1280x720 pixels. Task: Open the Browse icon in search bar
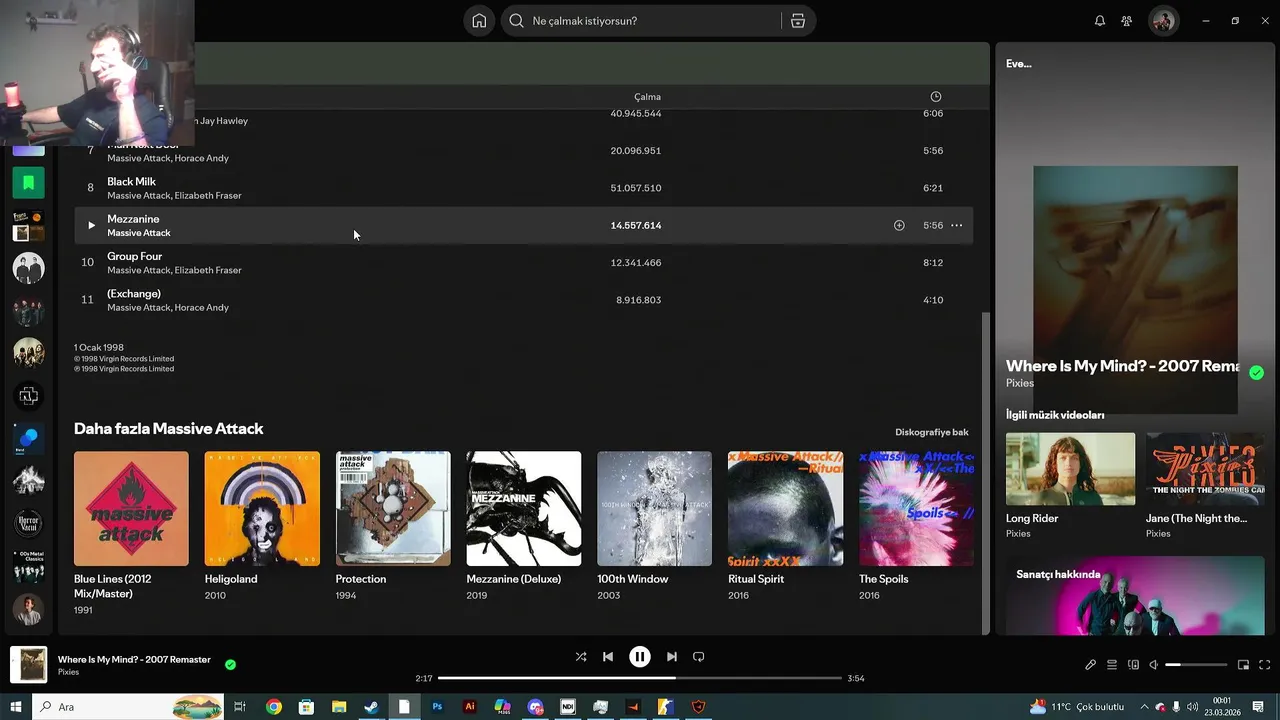tap(798, 21)
